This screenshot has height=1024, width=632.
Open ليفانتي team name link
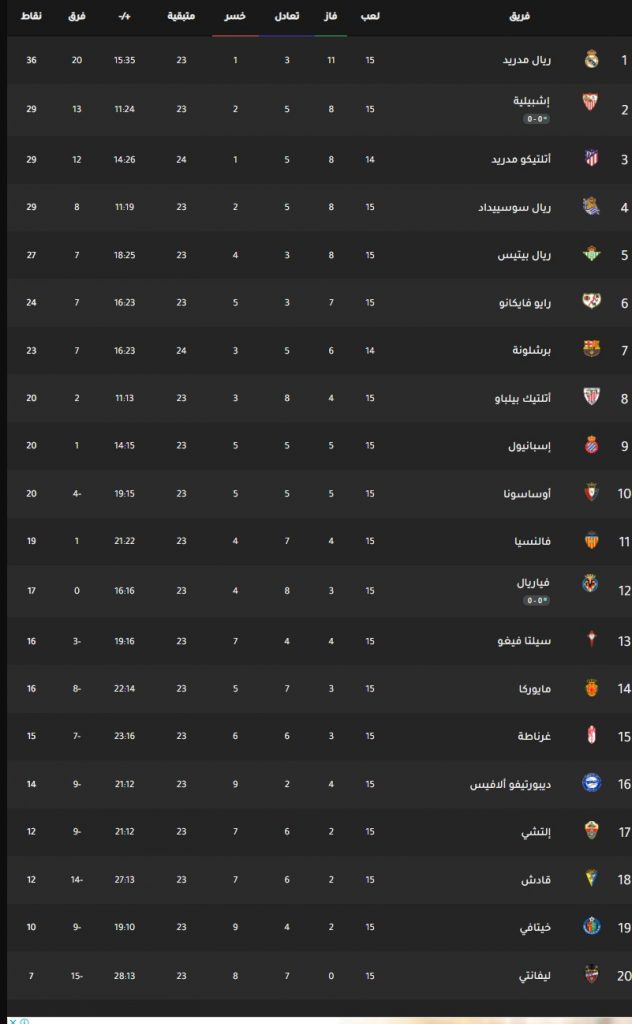535,976
